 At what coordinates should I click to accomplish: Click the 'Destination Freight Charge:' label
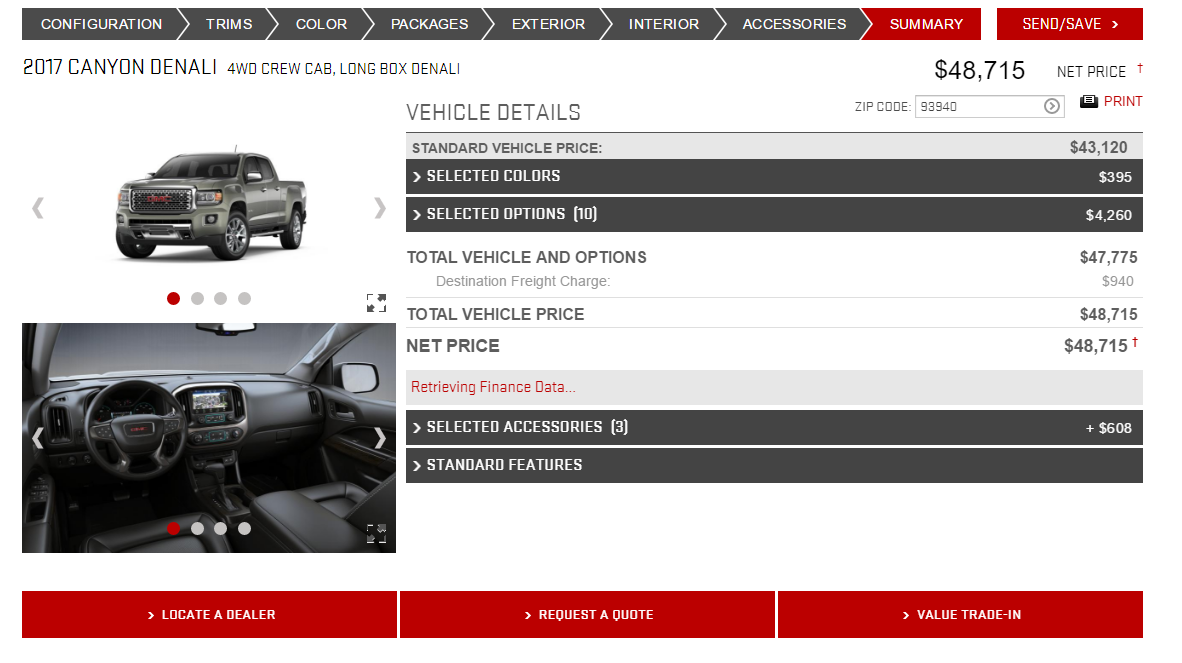[523, 281]
